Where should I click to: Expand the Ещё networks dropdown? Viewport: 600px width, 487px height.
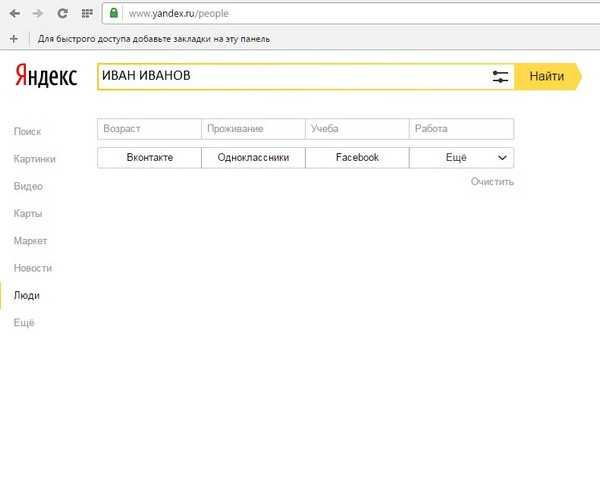[461, 158]
